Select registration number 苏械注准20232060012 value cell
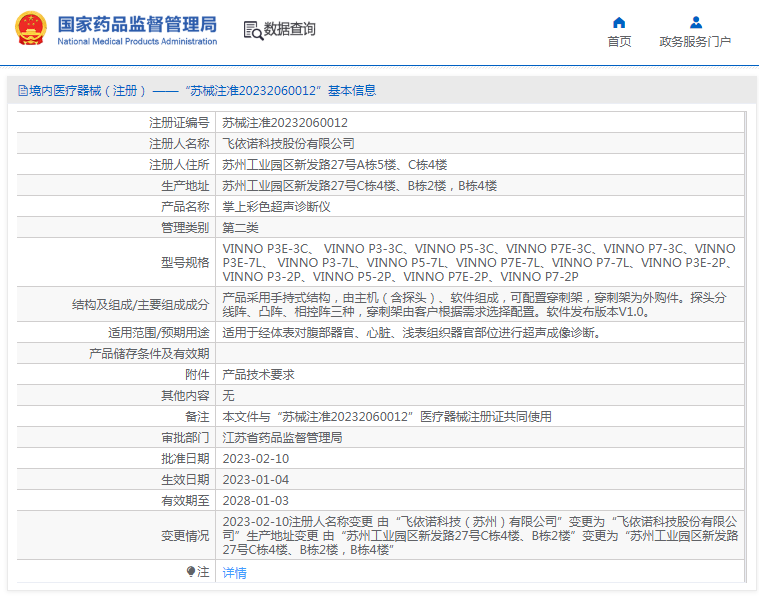 click(x=285, y=123)
